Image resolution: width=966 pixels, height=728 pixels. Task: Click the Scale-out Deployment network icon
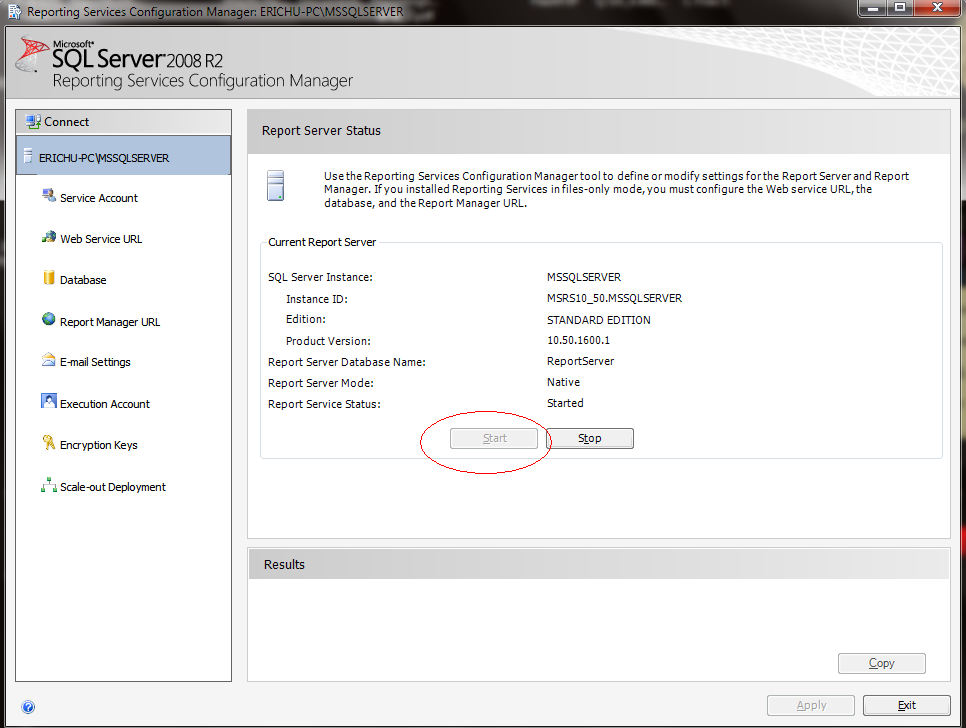49,485
